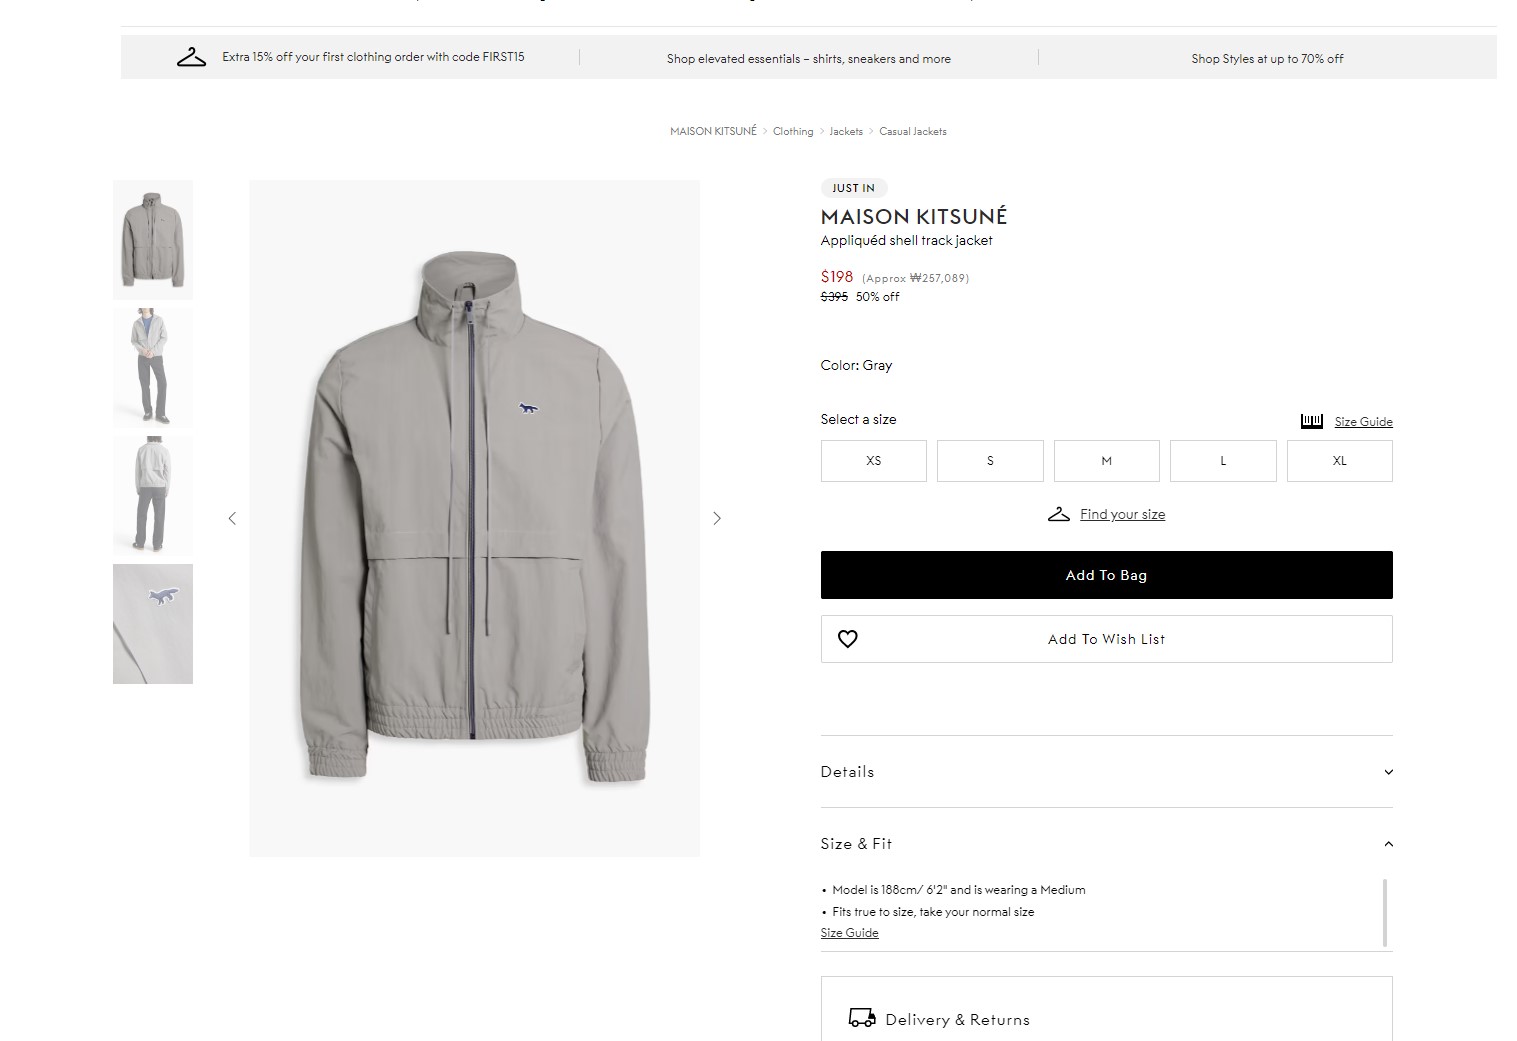The image size is (1517, 1041).
Task: Click the Size & Fit panel scrollbar
Action: coord(1384,912)
